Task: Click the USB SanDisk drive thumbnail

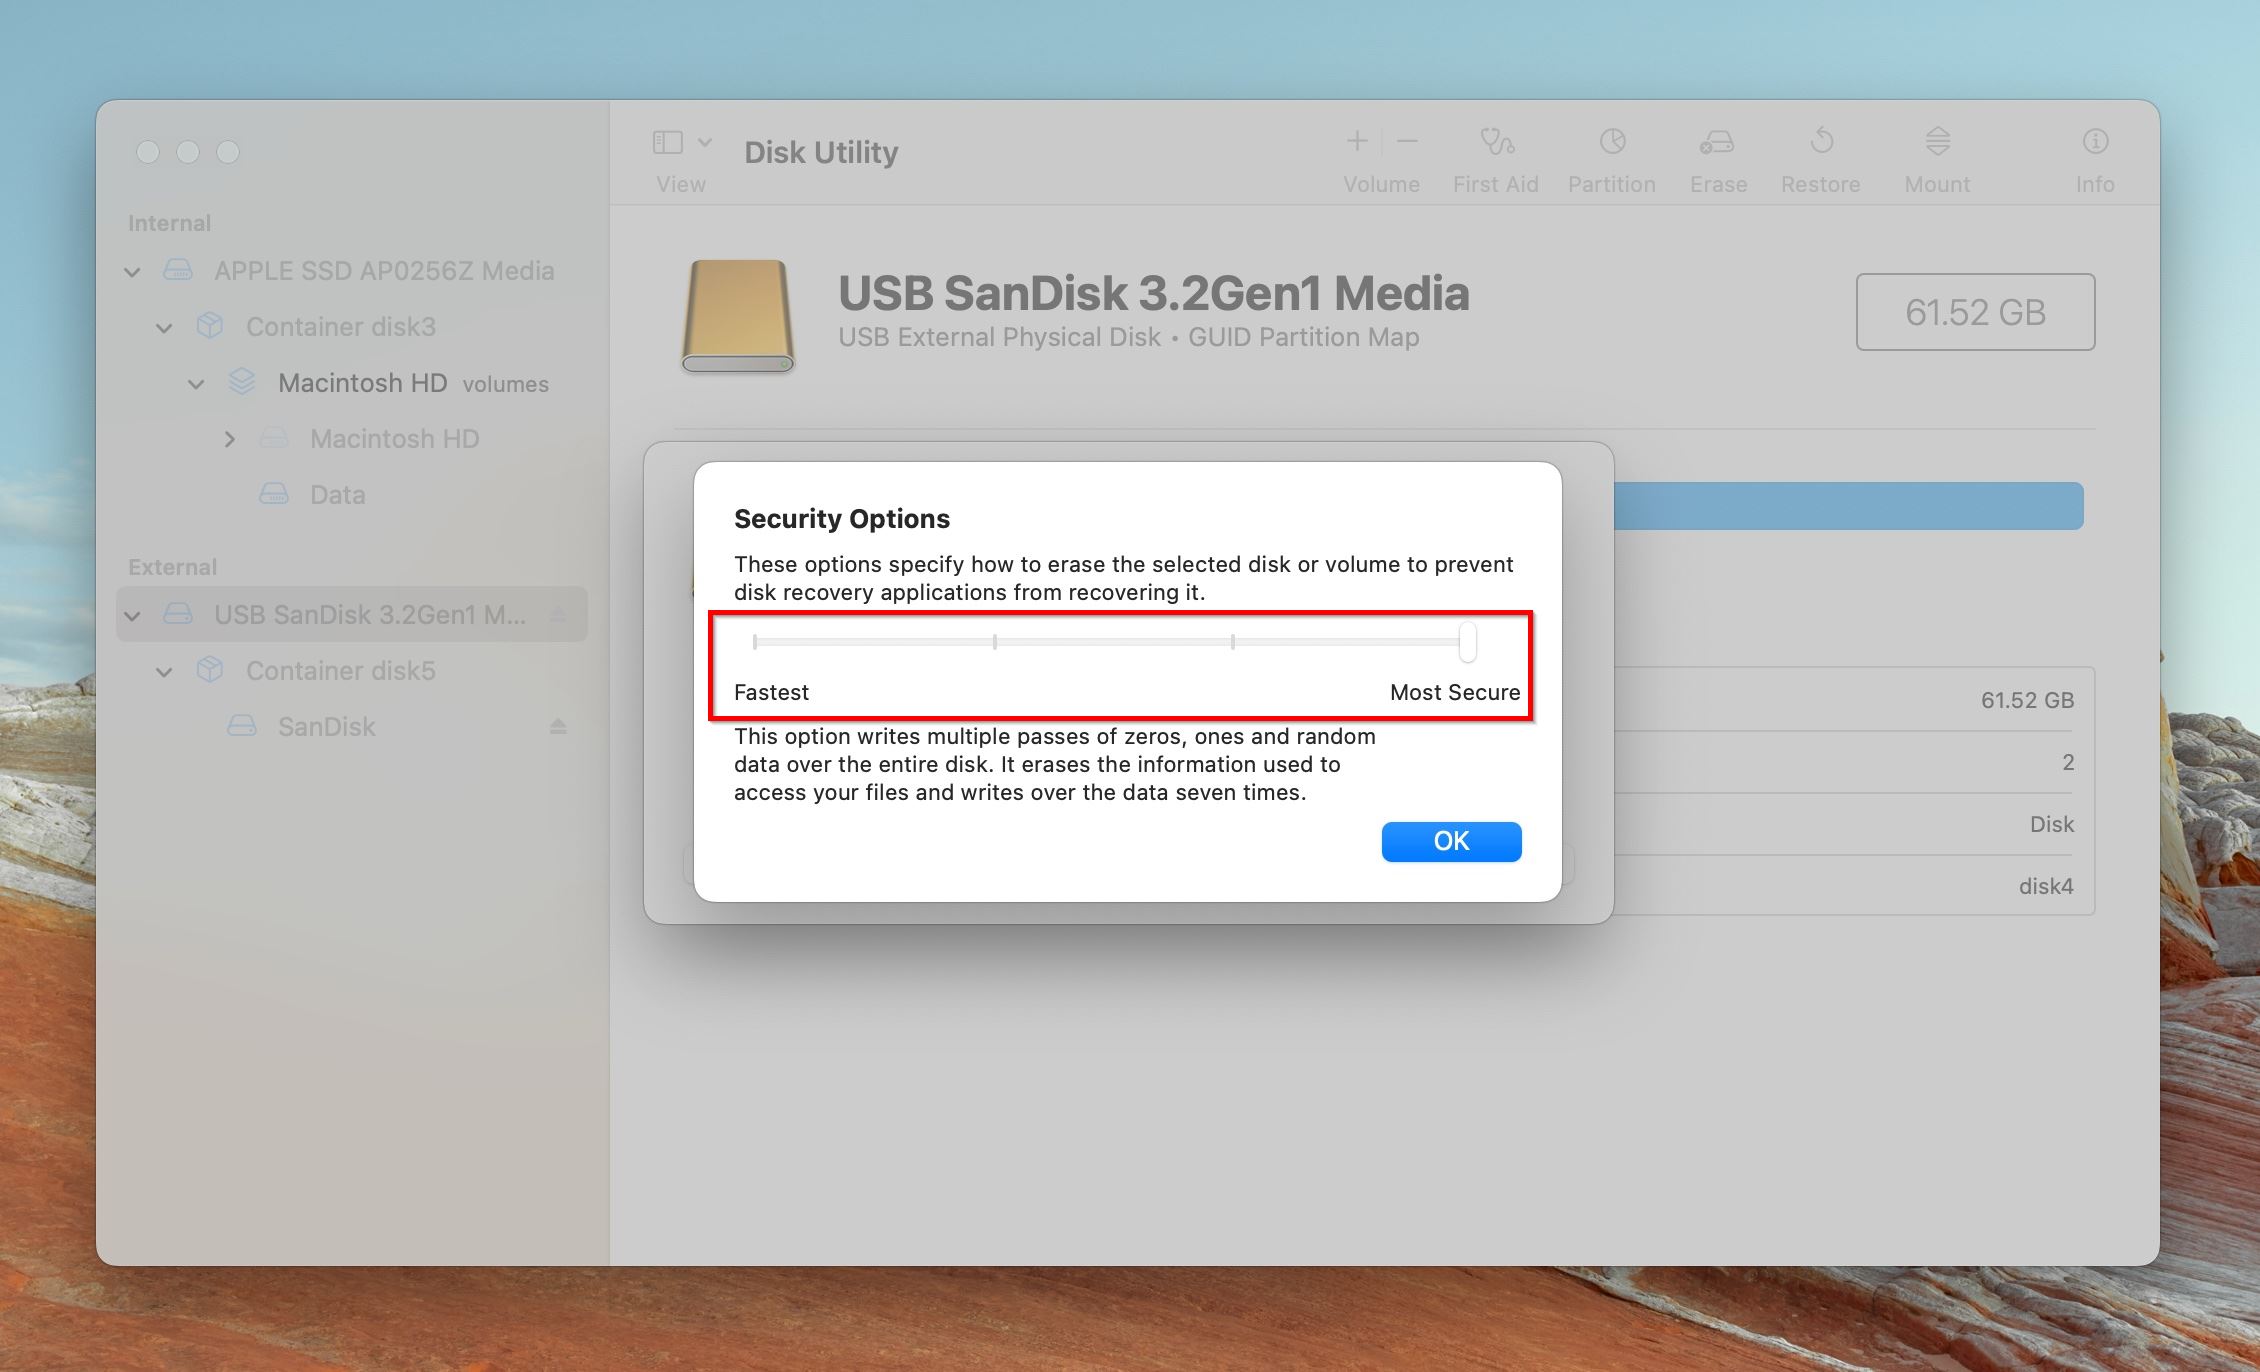Action: point(738,316)
